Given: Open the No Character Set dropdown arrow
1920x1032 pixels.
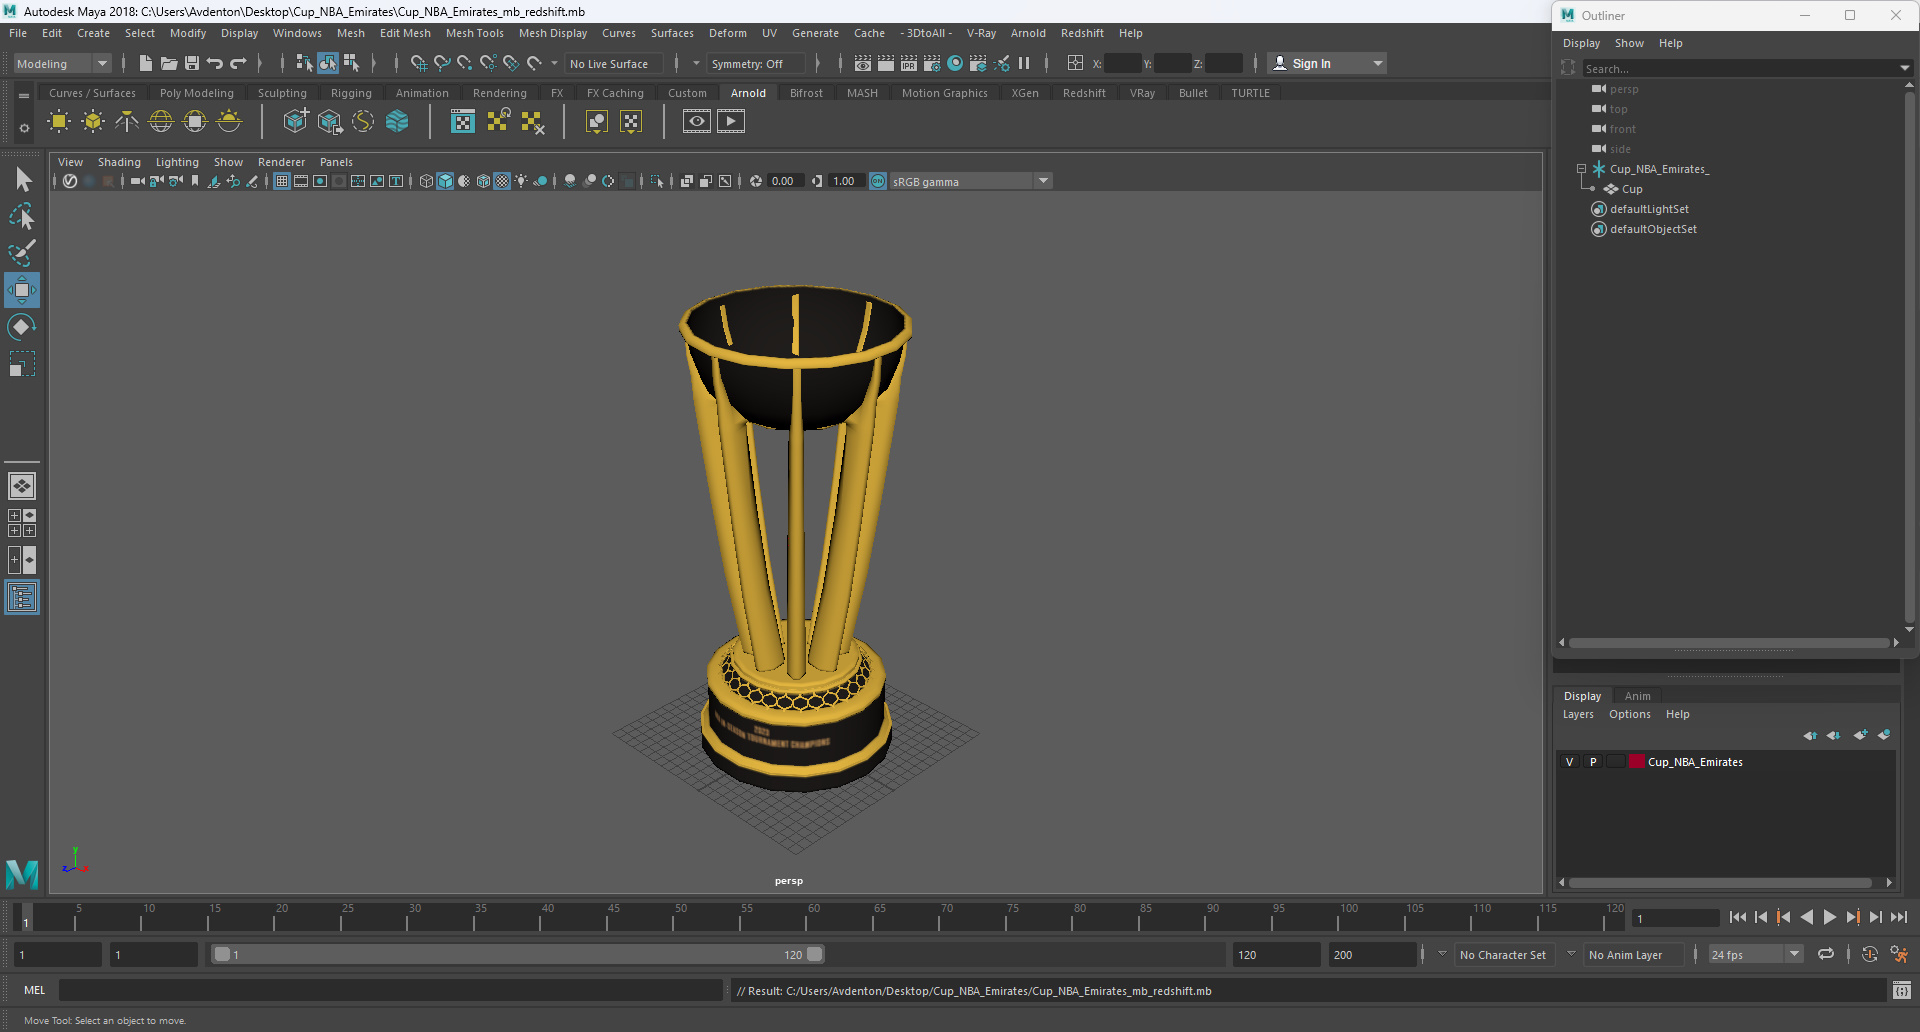Looking at the screenshot, I should pyautogui.click(x=1441, y=954).
